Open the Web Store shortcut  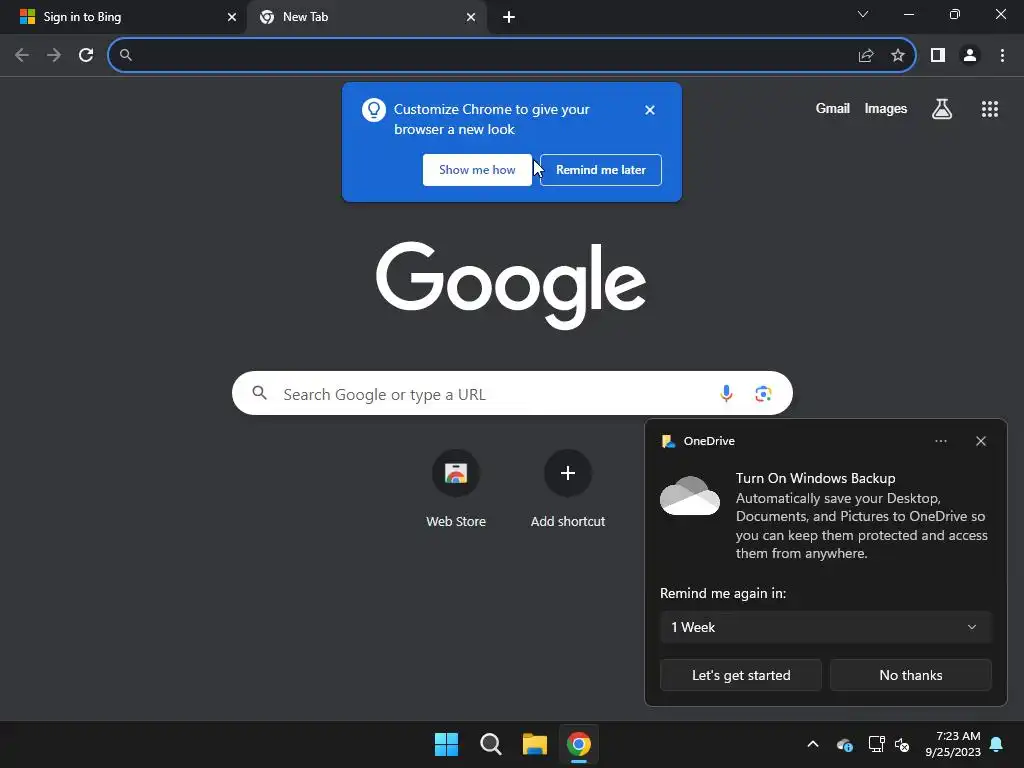click(456, 490)
